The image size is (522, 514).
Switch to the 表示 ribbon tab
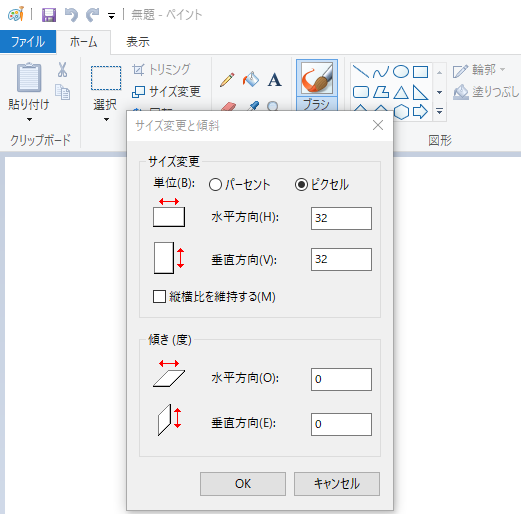pyautogui.click(x=138, y=42)
